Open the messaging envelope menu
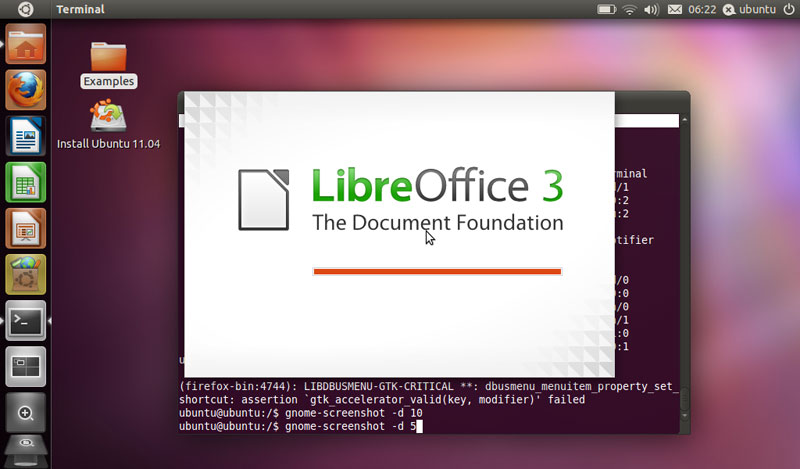 click(x=675, y=9)
